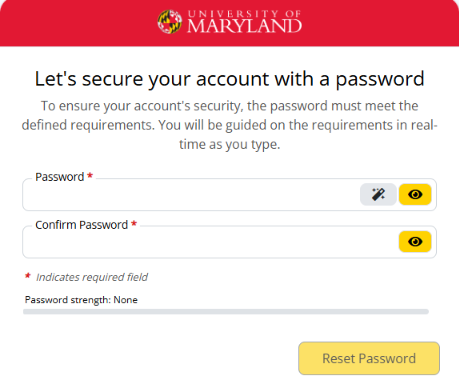Click the red asterisk beside Password label

click(90, 175)
